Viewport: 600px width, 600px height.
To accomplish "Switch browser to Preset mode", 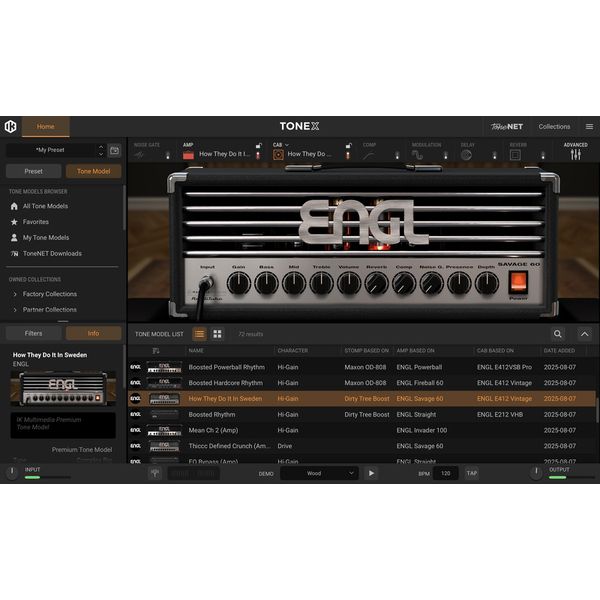I will pos(33,171).
